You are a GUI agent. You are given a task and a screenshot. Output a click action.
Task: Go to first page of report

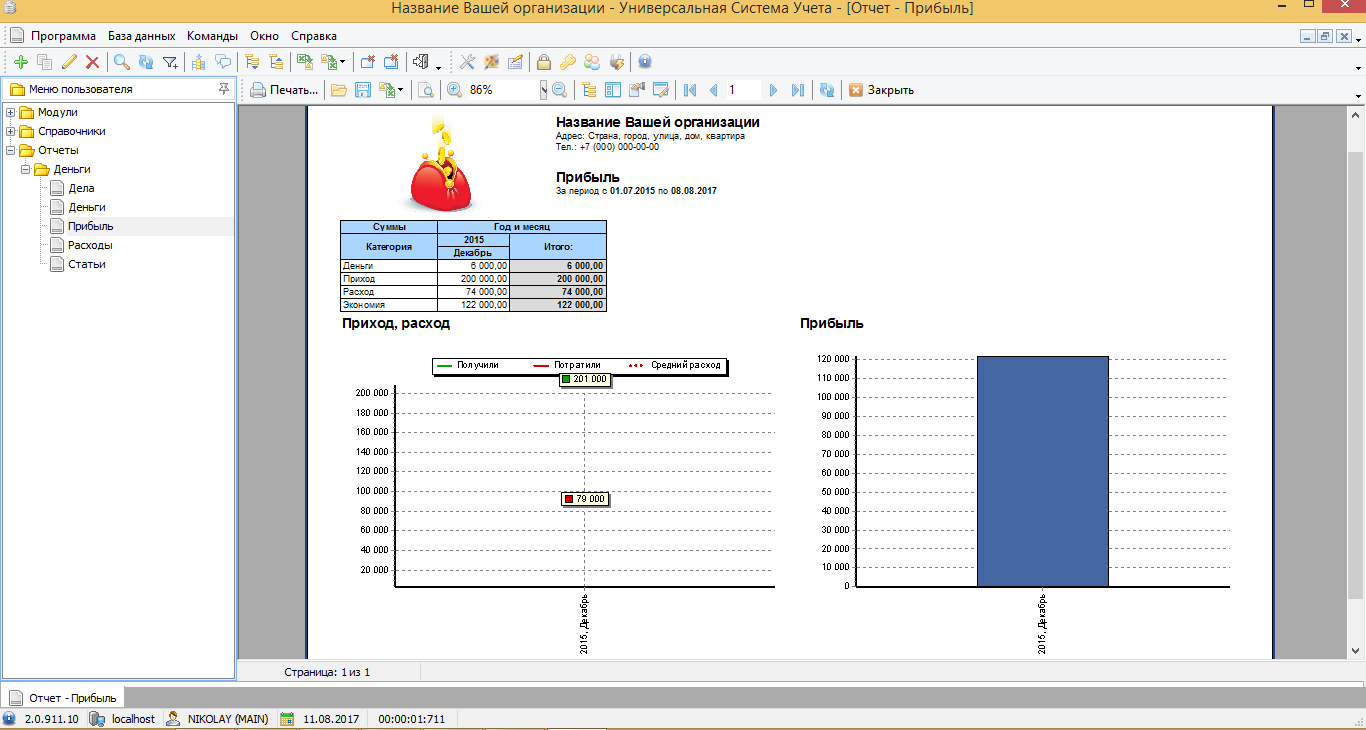pos(690,90)
